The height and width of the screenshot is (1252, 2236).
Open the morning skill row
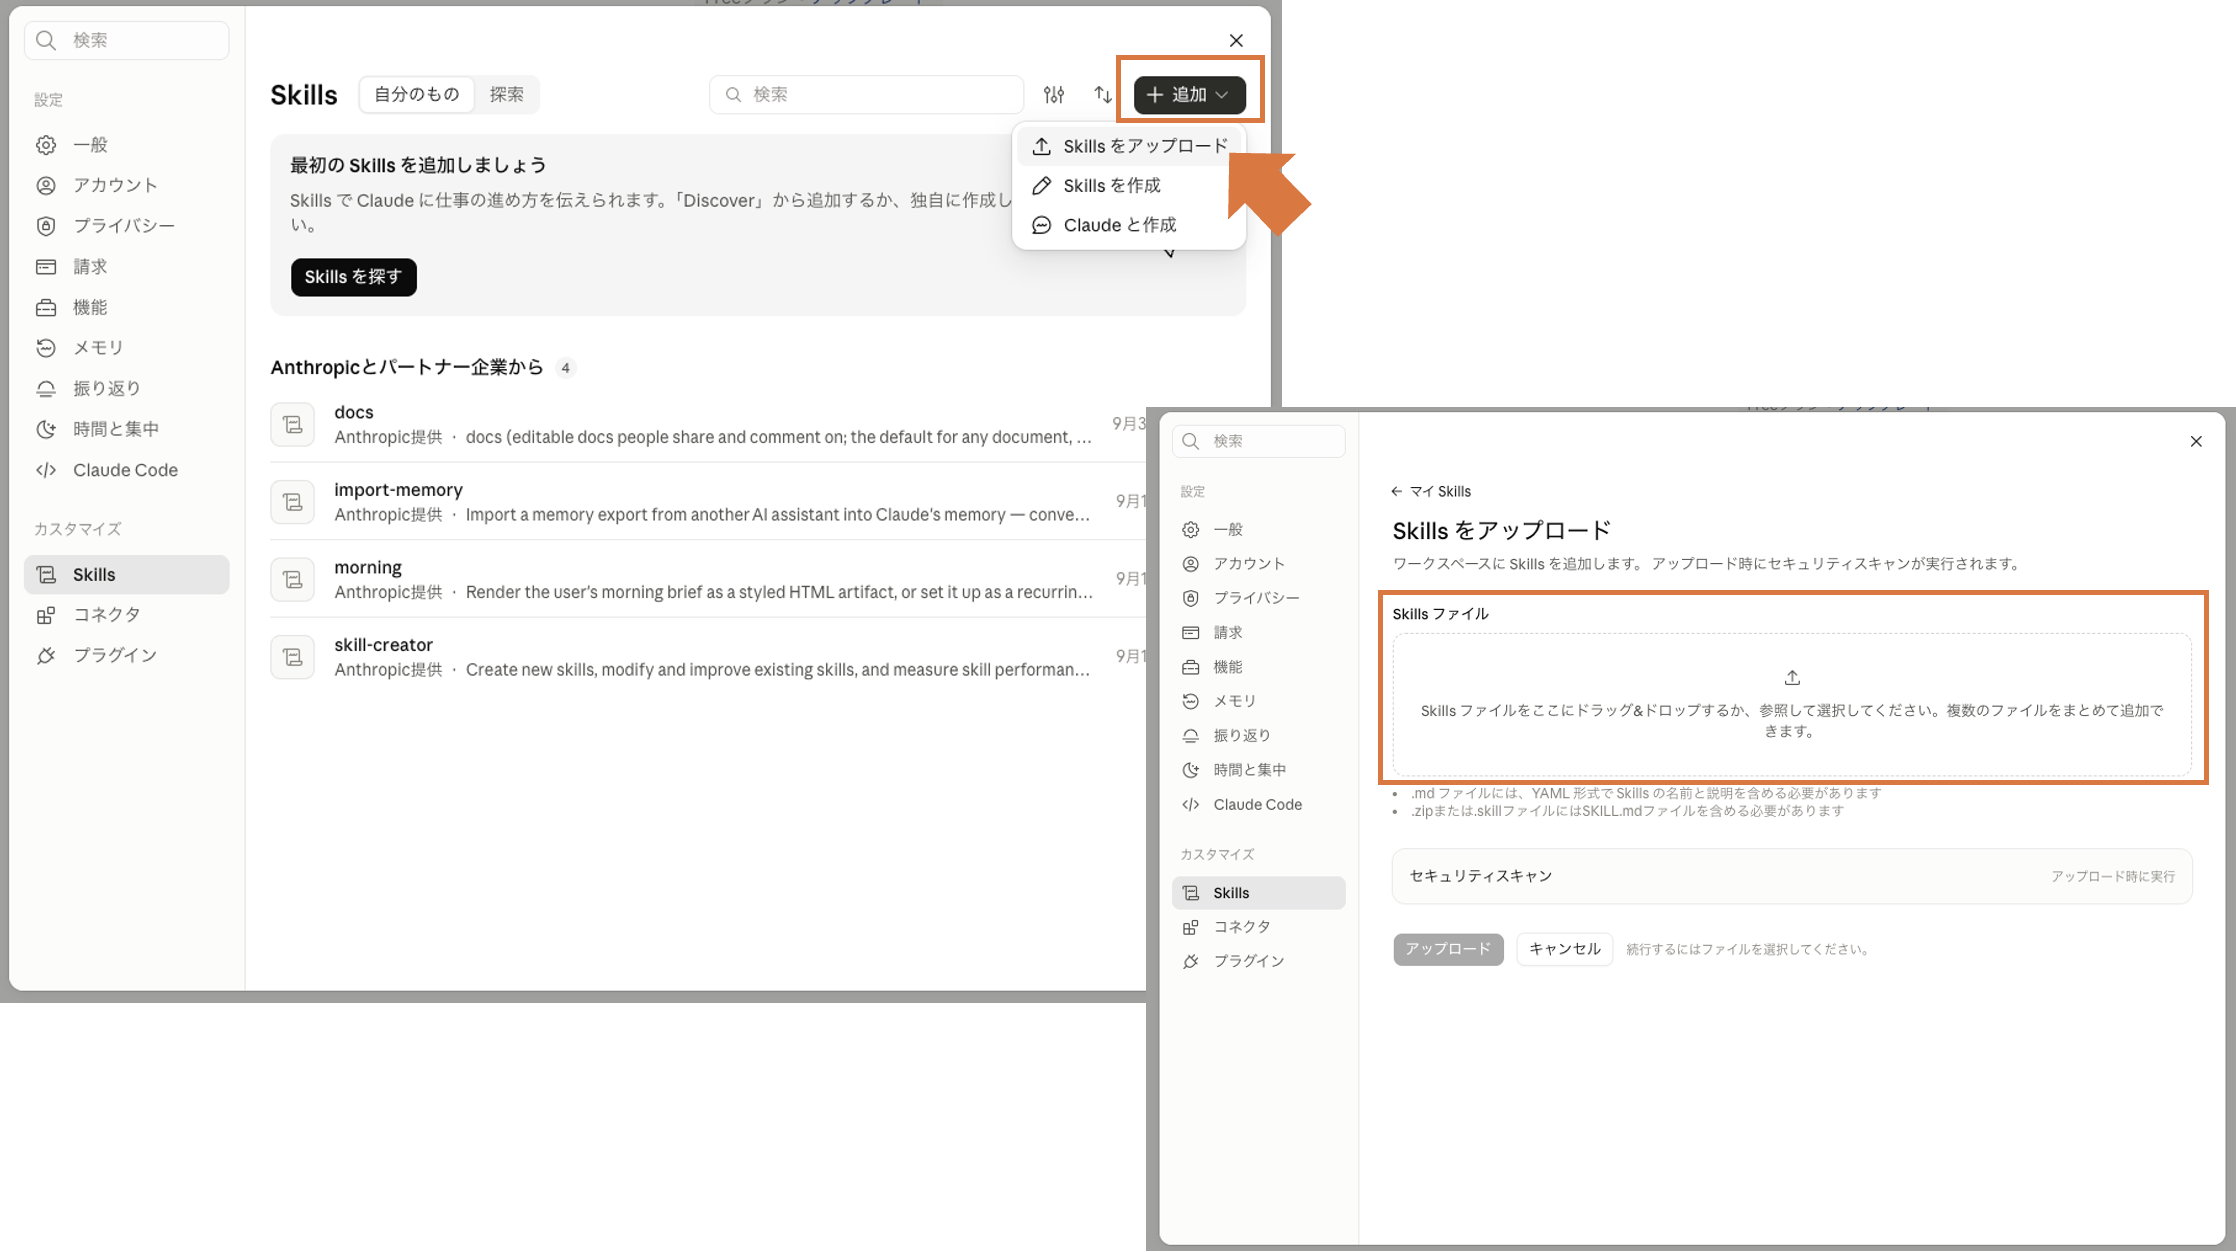click(708, 579)
